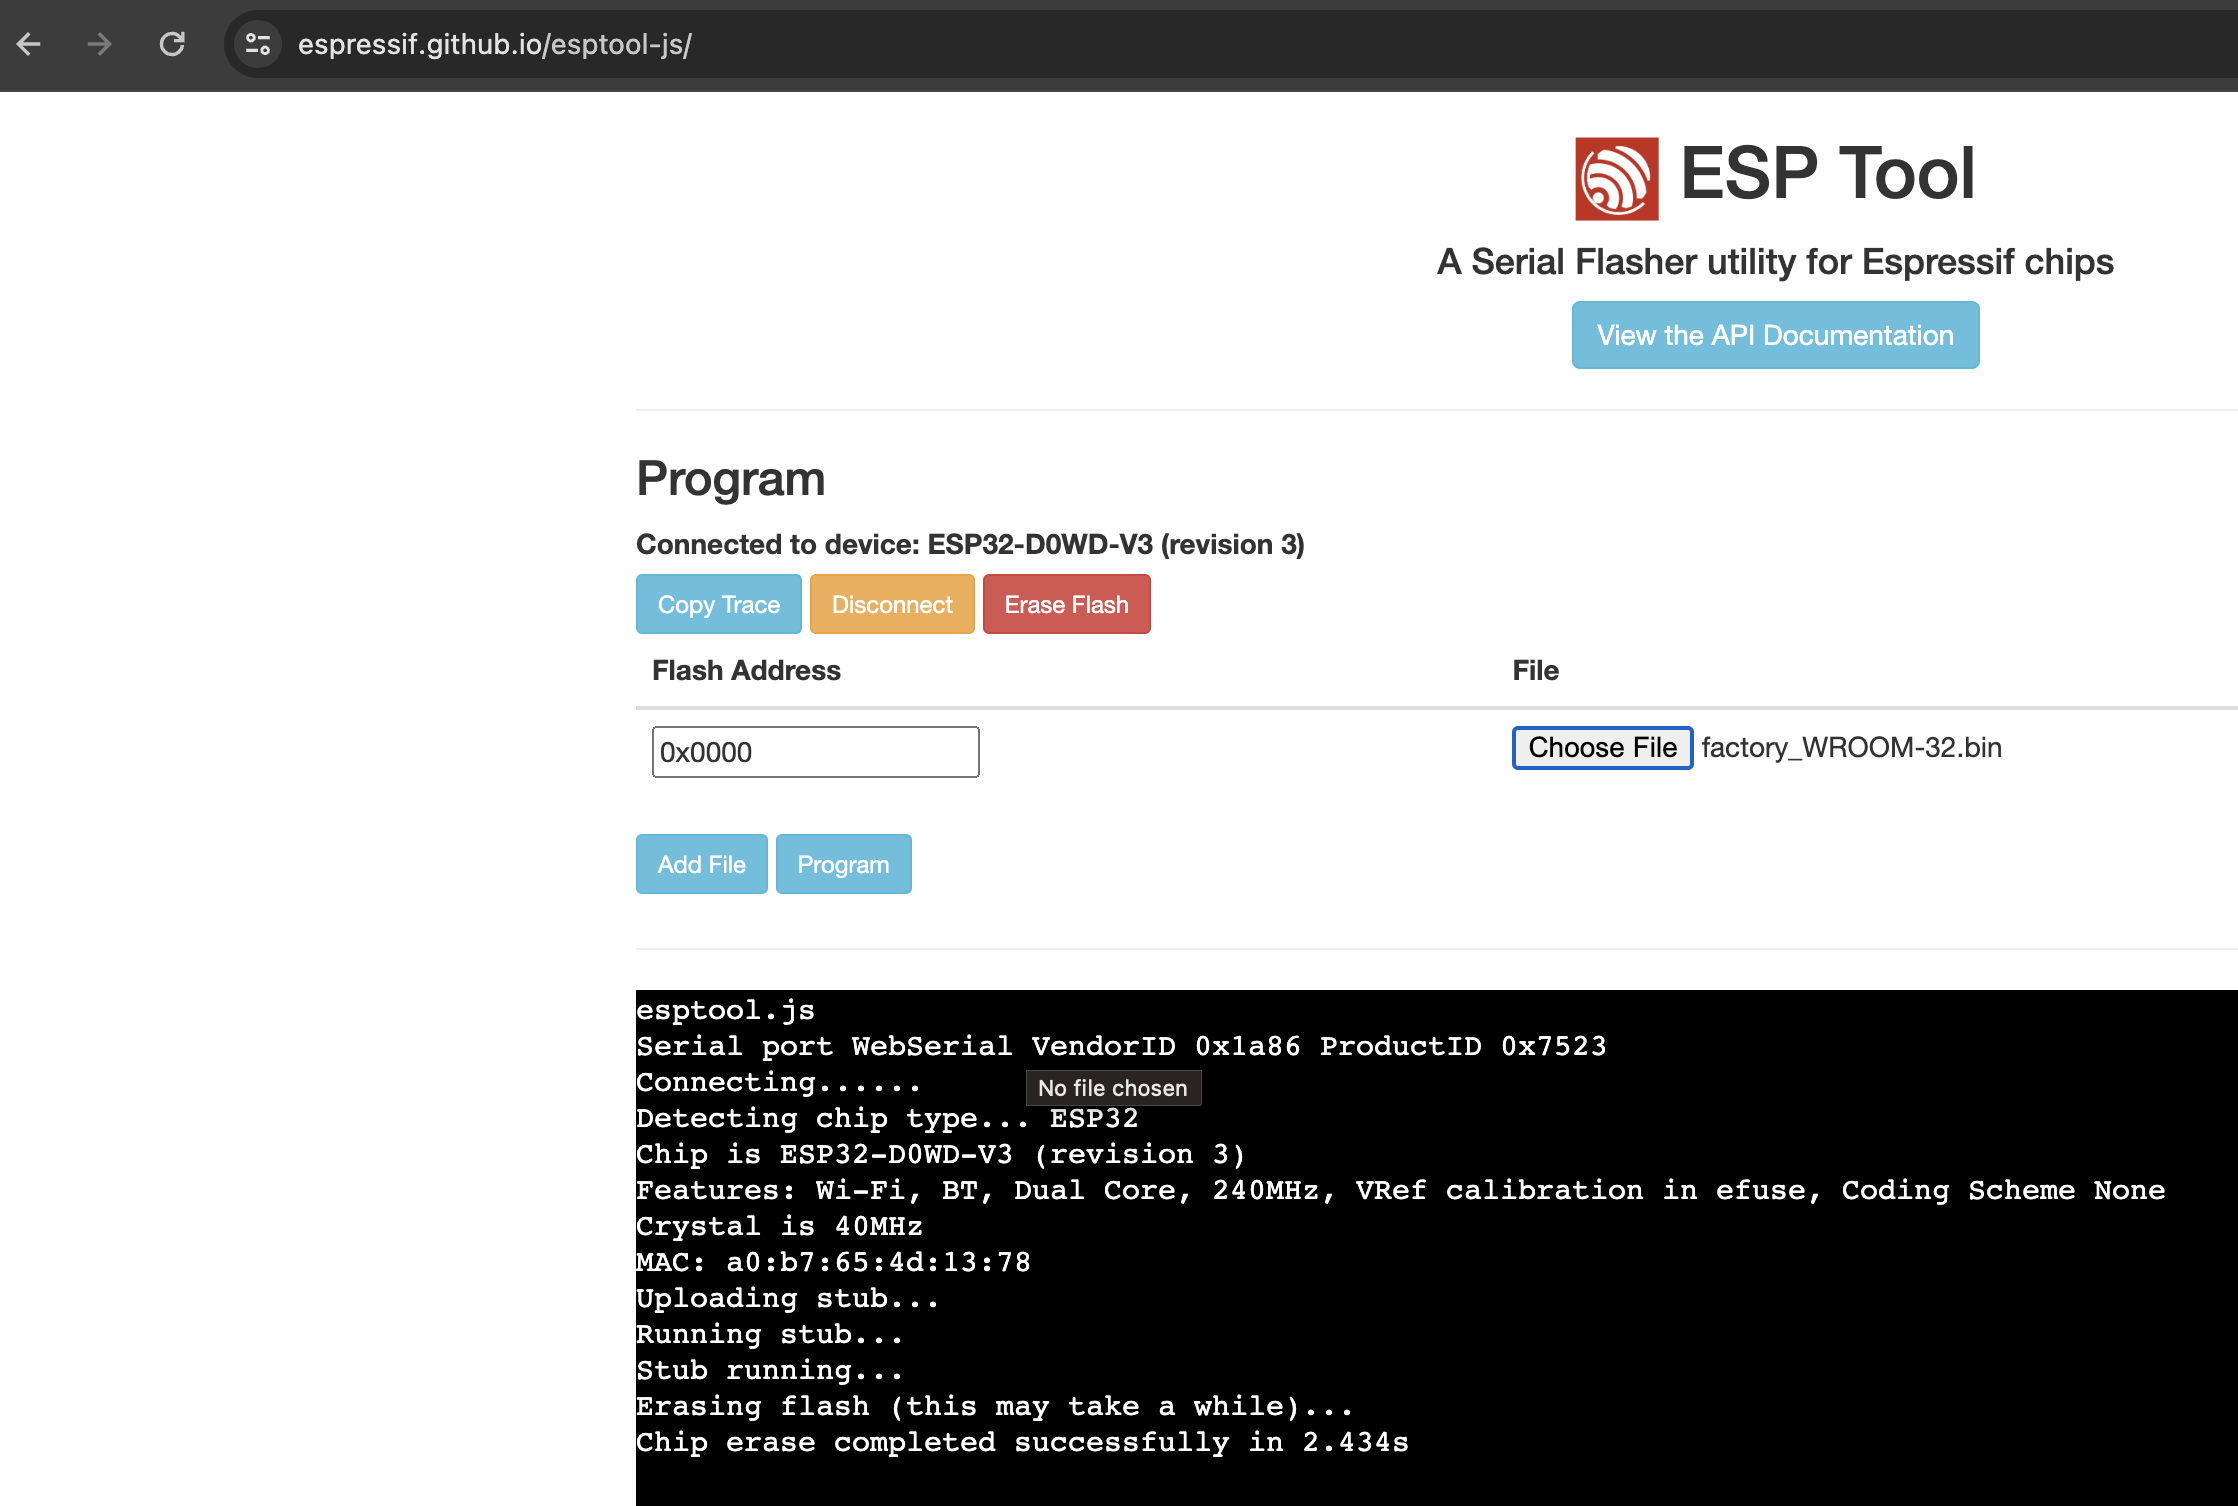The height and width of the screenshot is (1506, 2238).
Task: Click the address bar URL
Action: (x=494, y=44)
